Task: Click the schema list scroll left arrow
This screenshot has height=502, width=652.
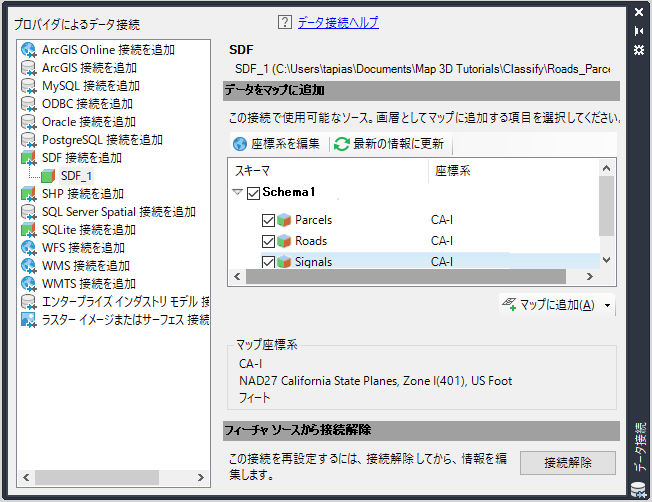Action: (237, 277)
